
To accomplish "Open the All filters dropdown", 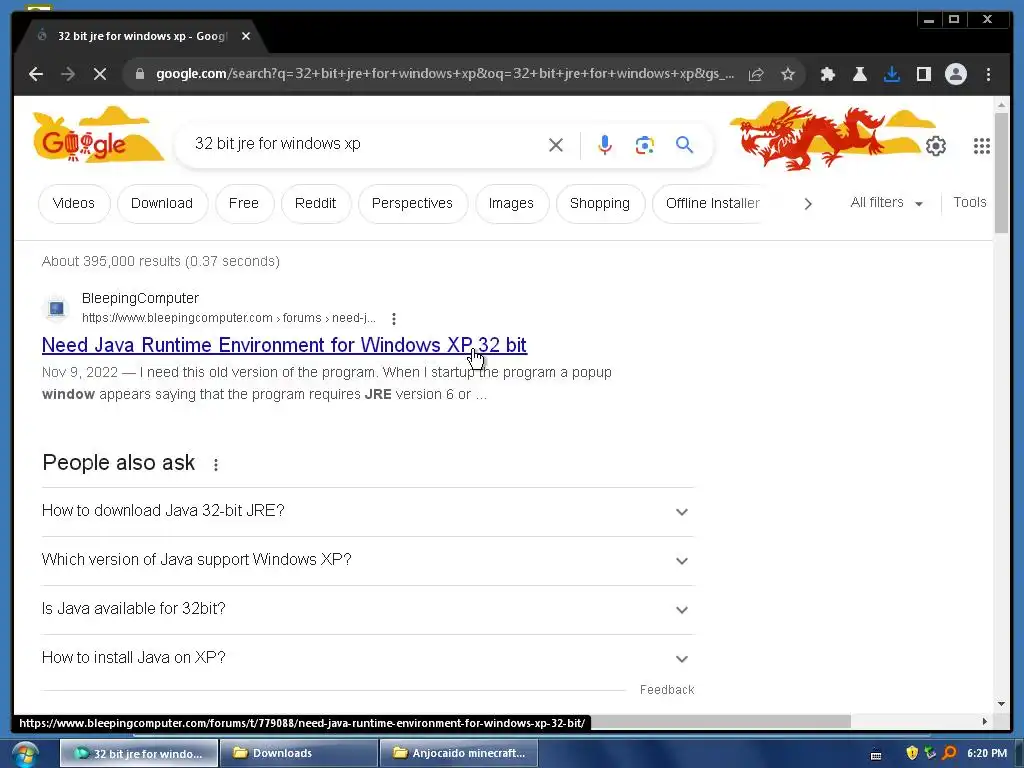I will click(x=886, y=203).
